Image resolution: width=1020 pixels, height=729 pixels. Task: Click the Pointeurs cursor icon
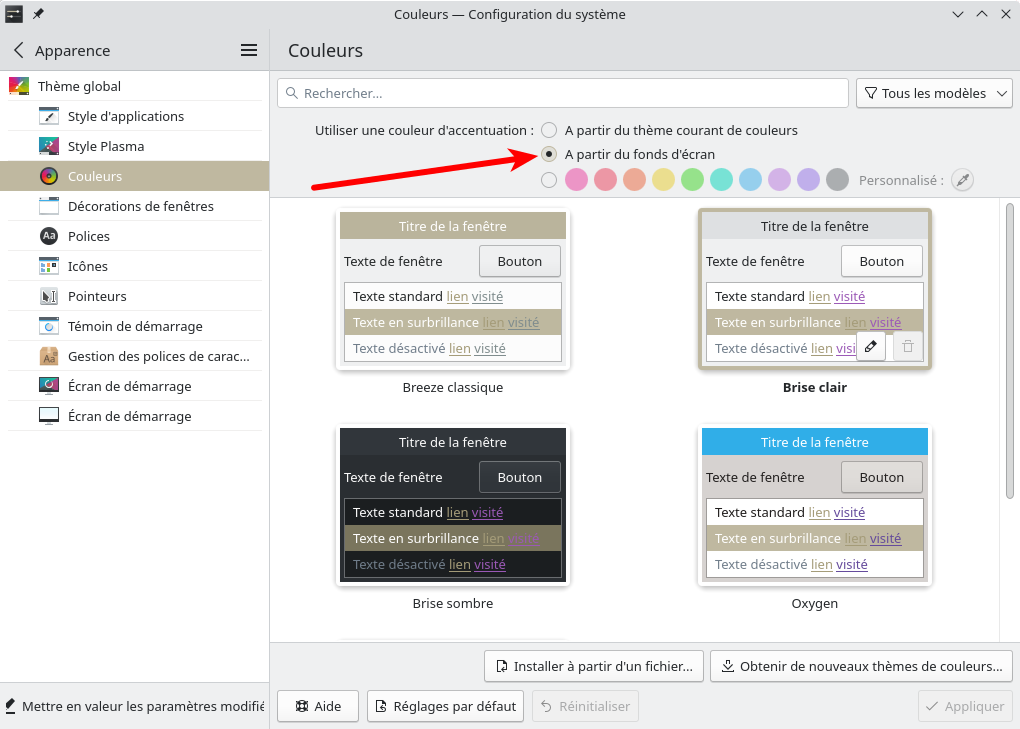[x=49, y=296]
